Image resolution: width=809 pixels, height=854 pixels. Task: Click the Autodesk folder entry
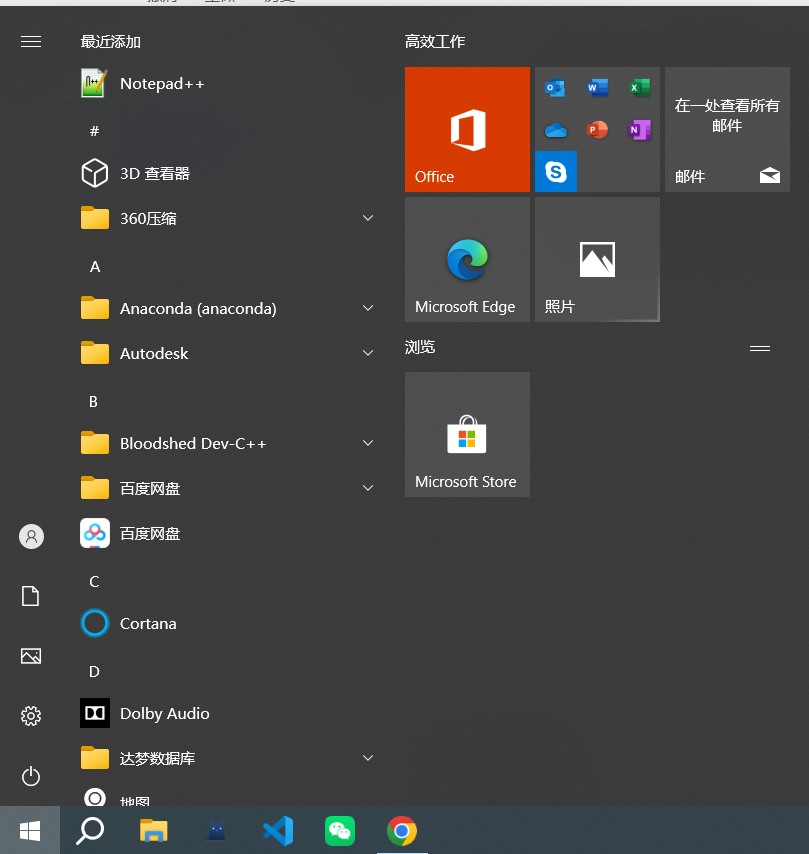click(x=227, y=353)
